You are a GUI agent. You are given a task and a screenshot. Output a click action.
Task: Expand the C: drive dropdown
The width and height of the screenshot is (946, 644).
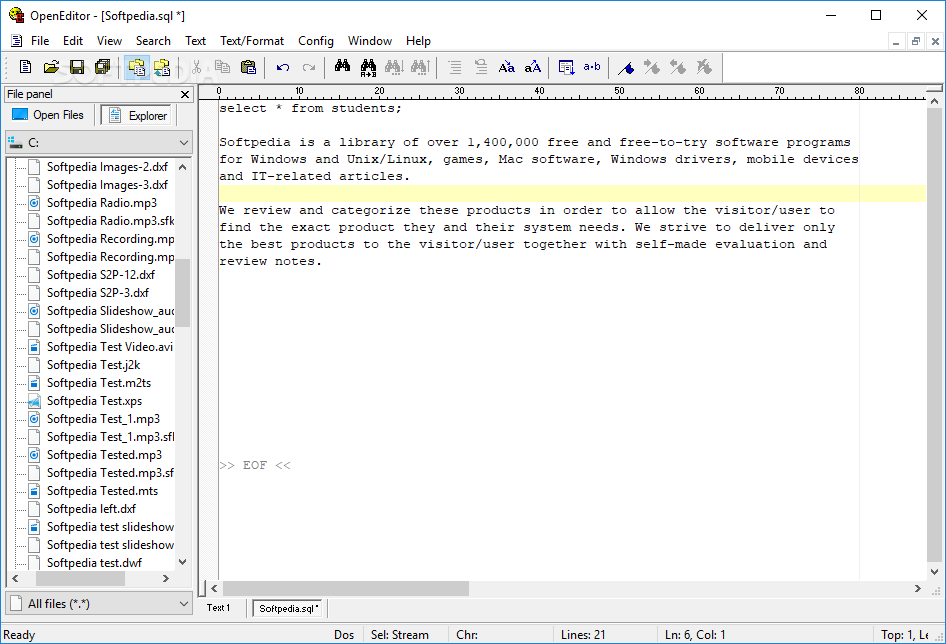tap(99, 143)
